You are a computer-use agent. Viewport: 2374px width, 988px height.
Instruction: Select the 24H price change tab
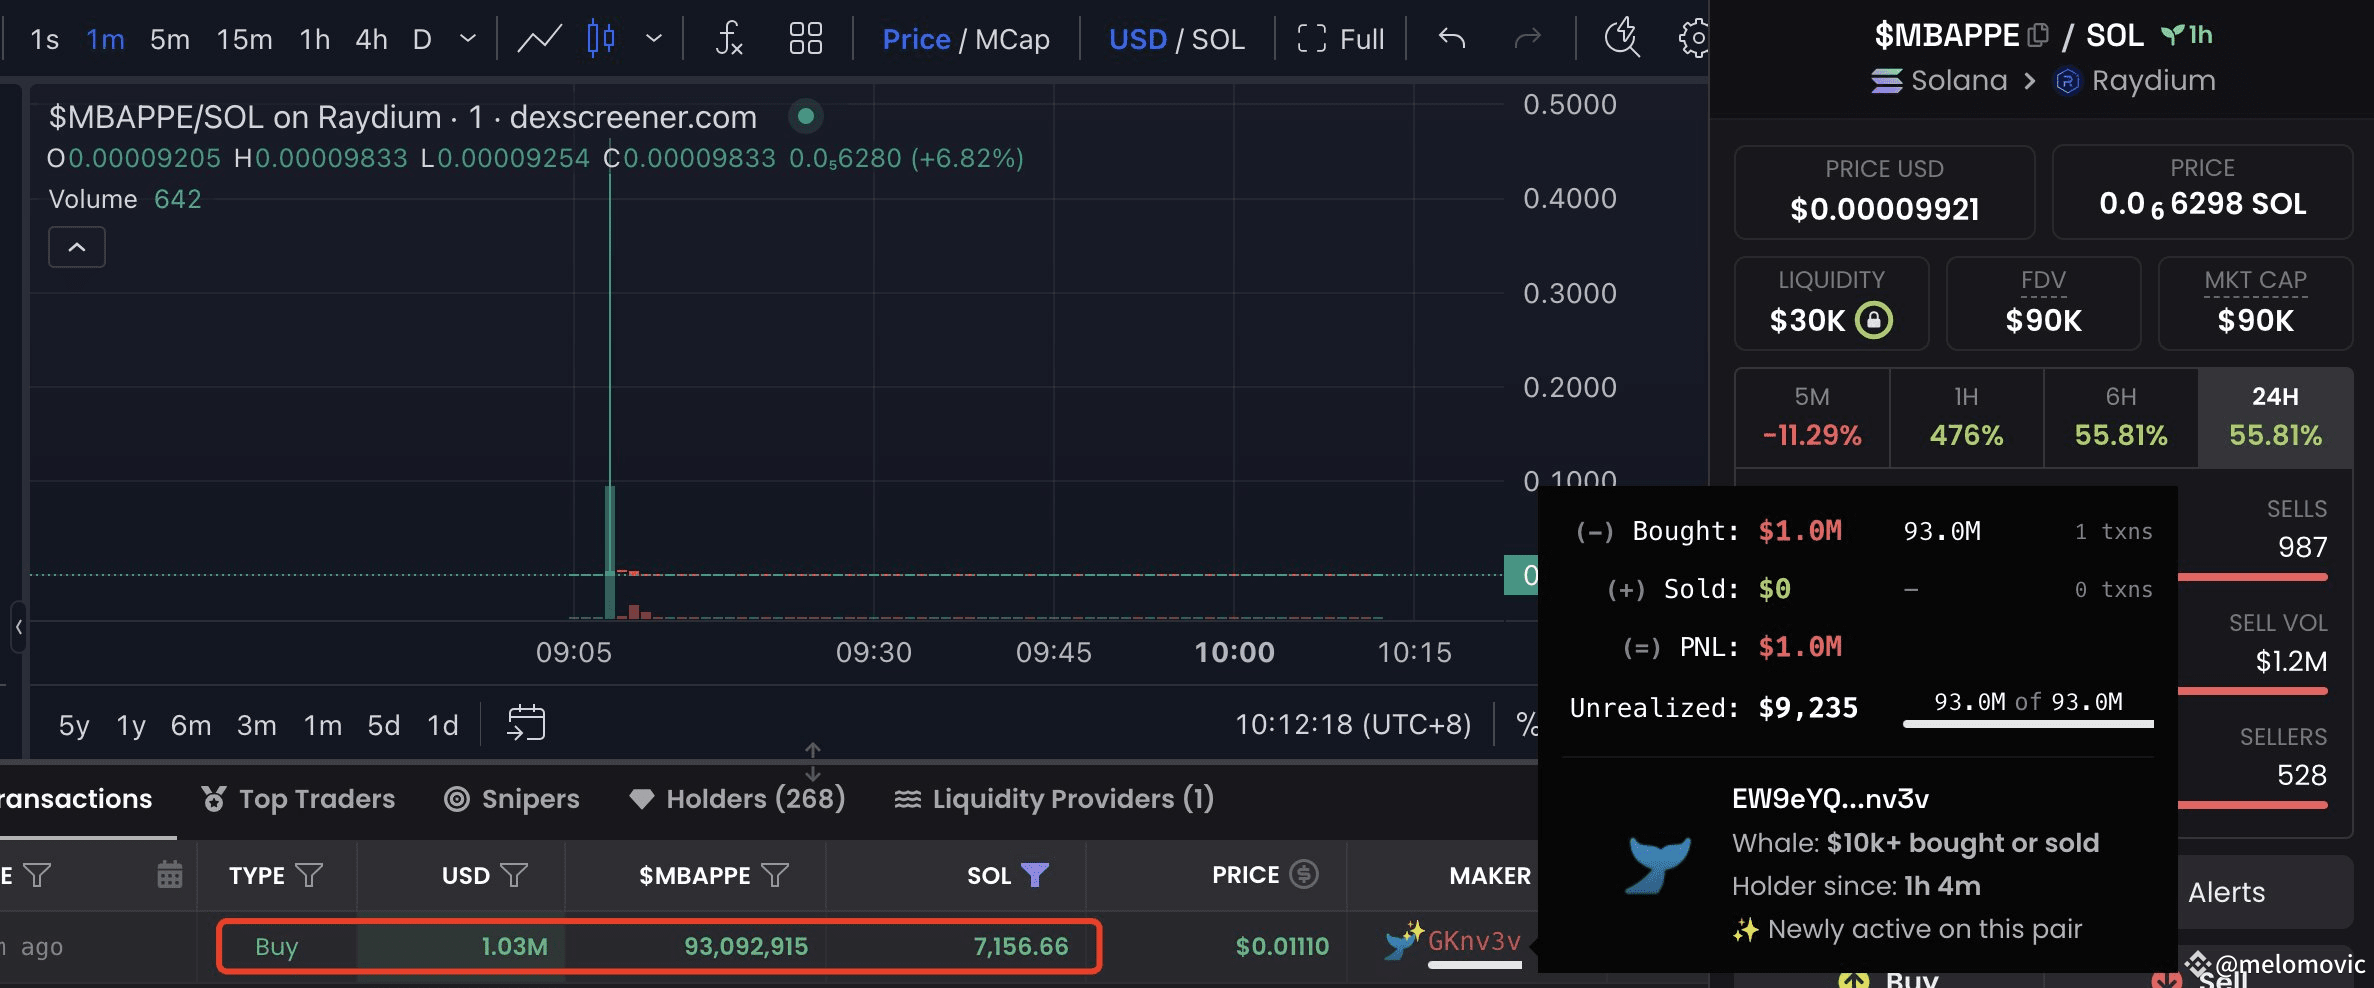[x=2275, y=418]
